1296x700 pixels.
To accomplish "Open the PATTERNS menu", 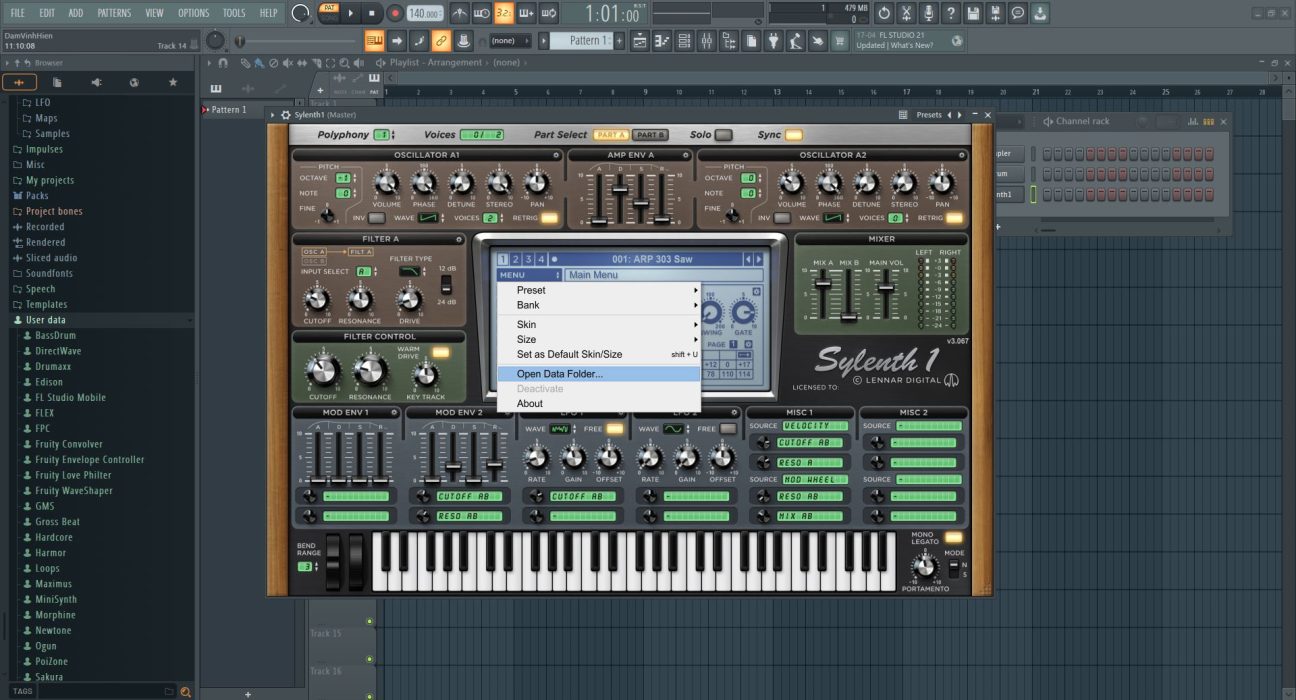I will point(114,13).
